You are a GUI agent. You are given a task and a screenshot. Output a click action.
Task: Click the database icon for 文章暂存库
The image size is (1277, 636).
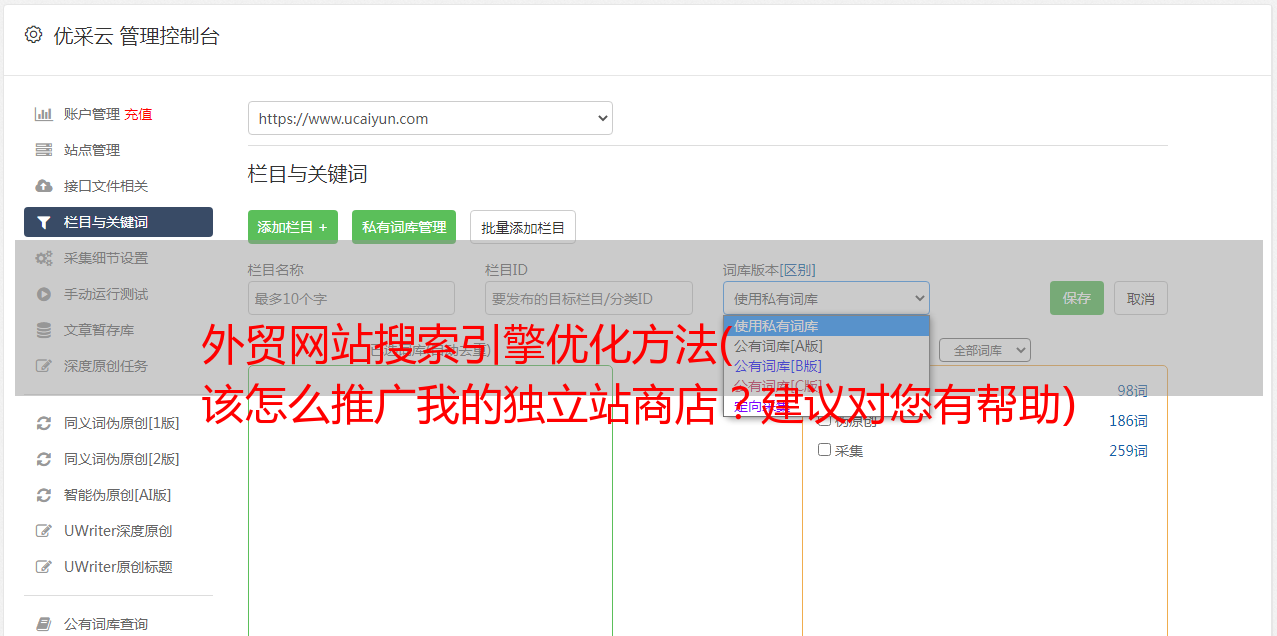tap(44, 330)
